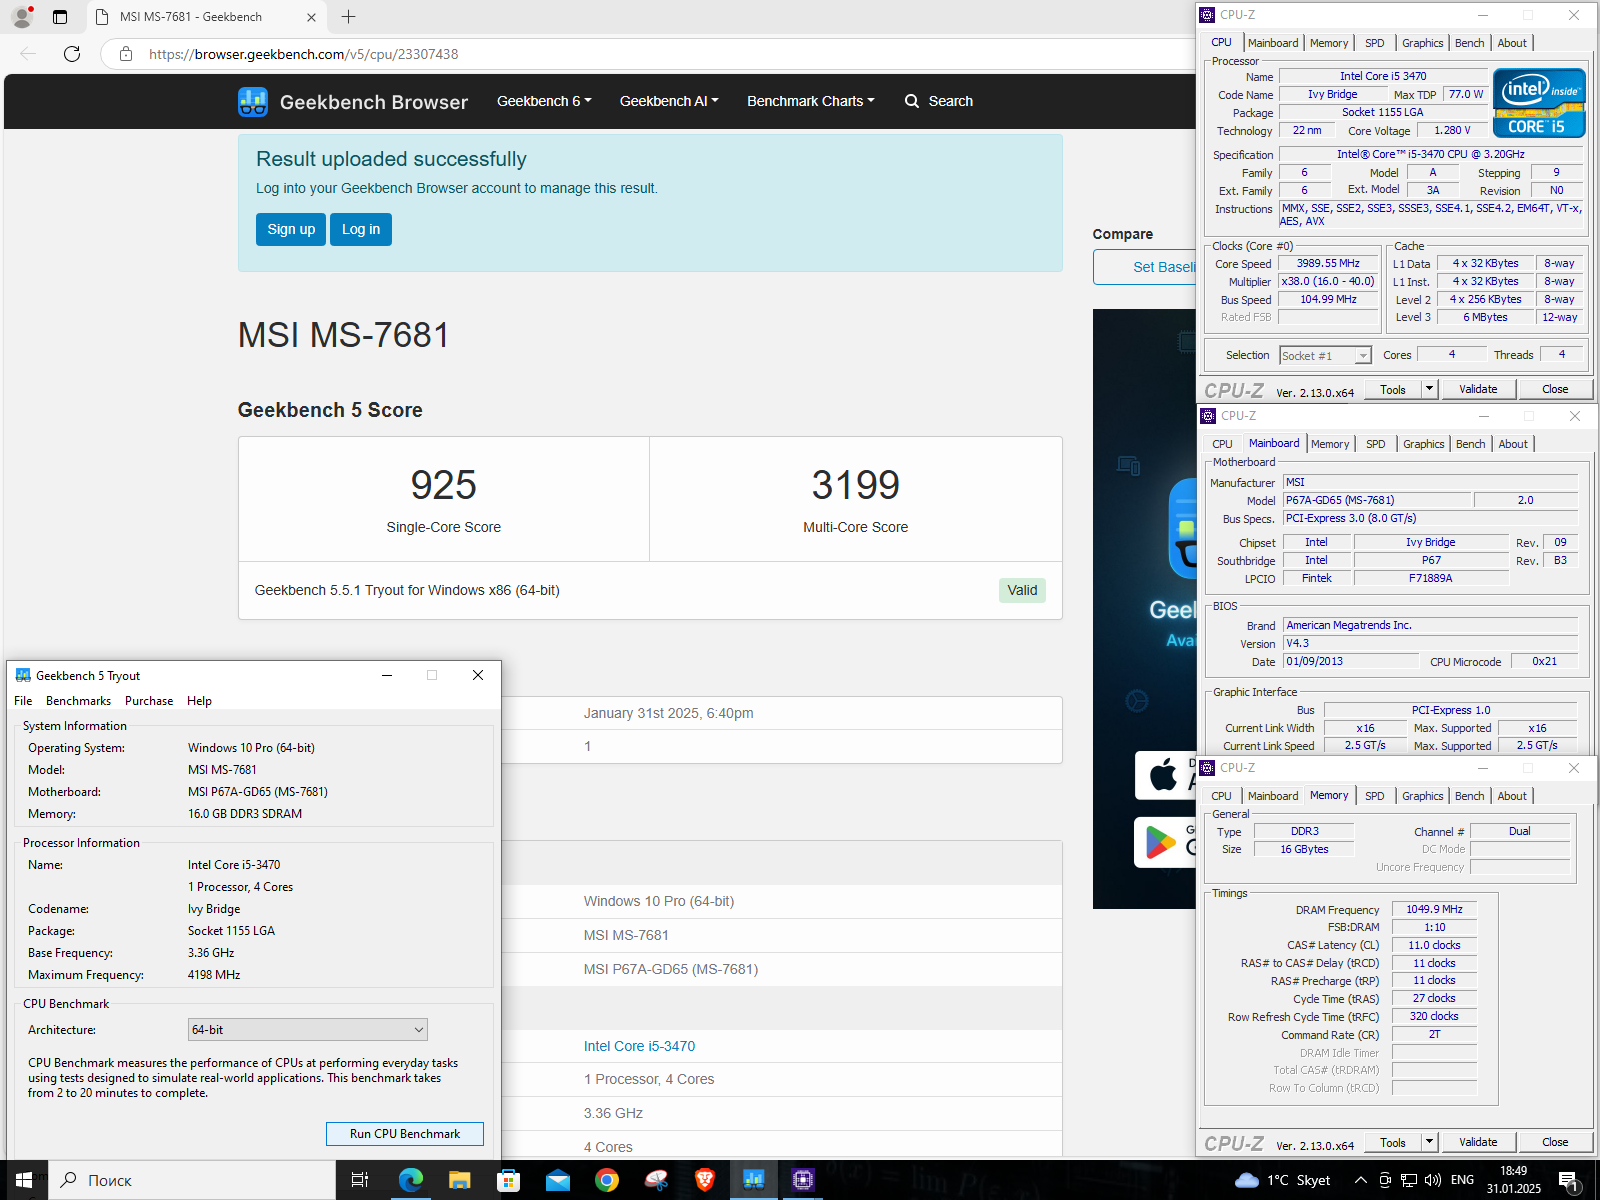Click the 3199 multi-core score
The image size is (1600, 1200).
coord(855,485)
